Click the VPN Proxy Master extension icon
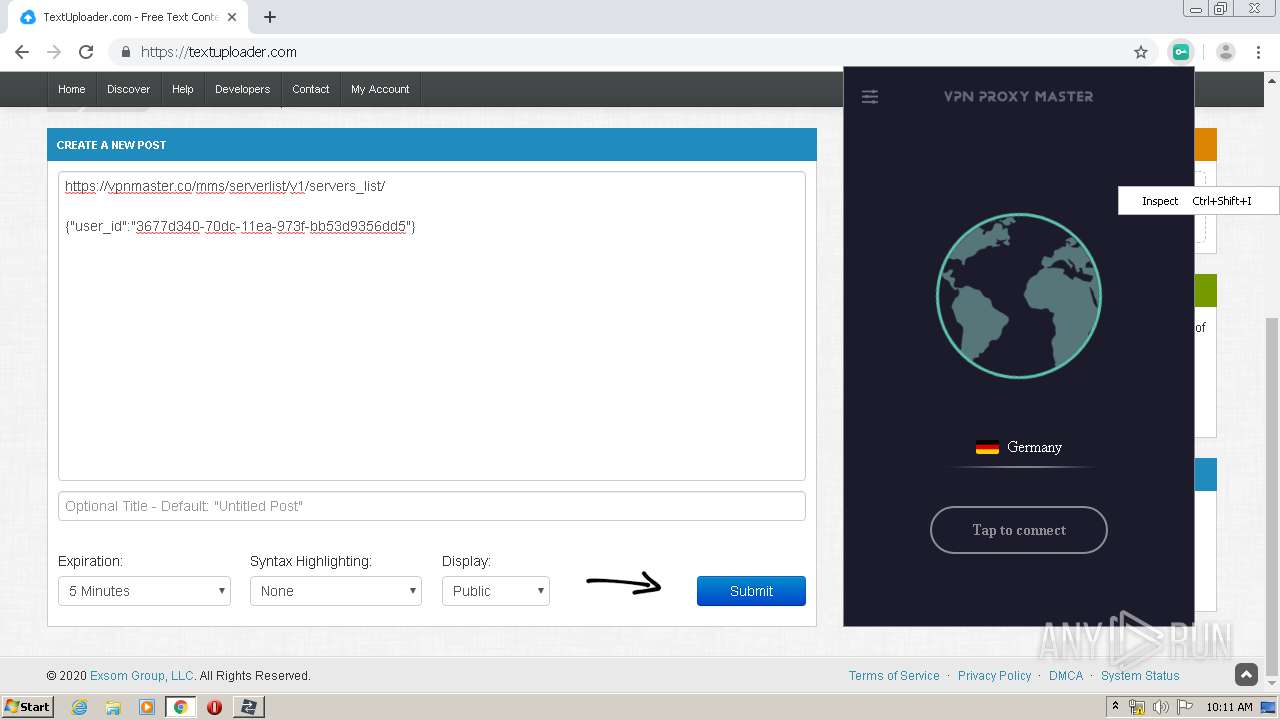1280x720 pixels. tap(1181, 52)
